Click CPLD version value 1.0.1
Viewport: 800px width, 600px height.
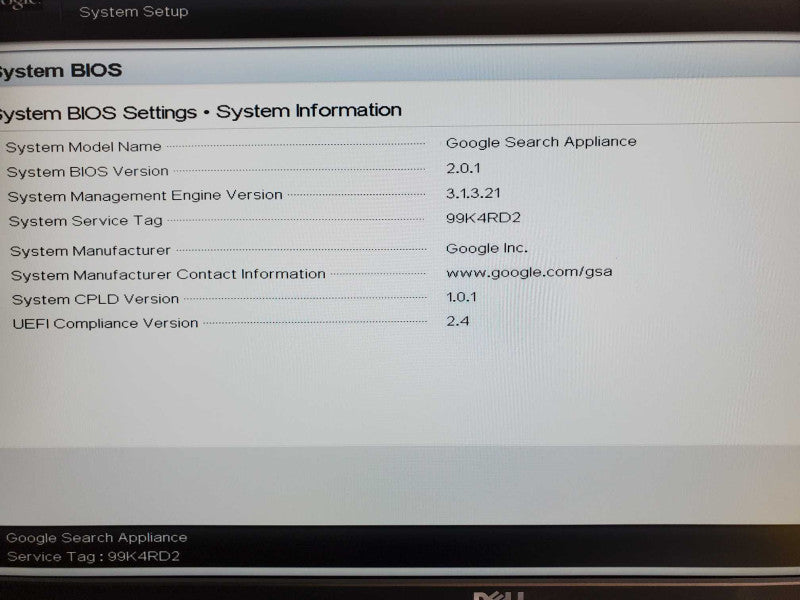coord(461,297)
